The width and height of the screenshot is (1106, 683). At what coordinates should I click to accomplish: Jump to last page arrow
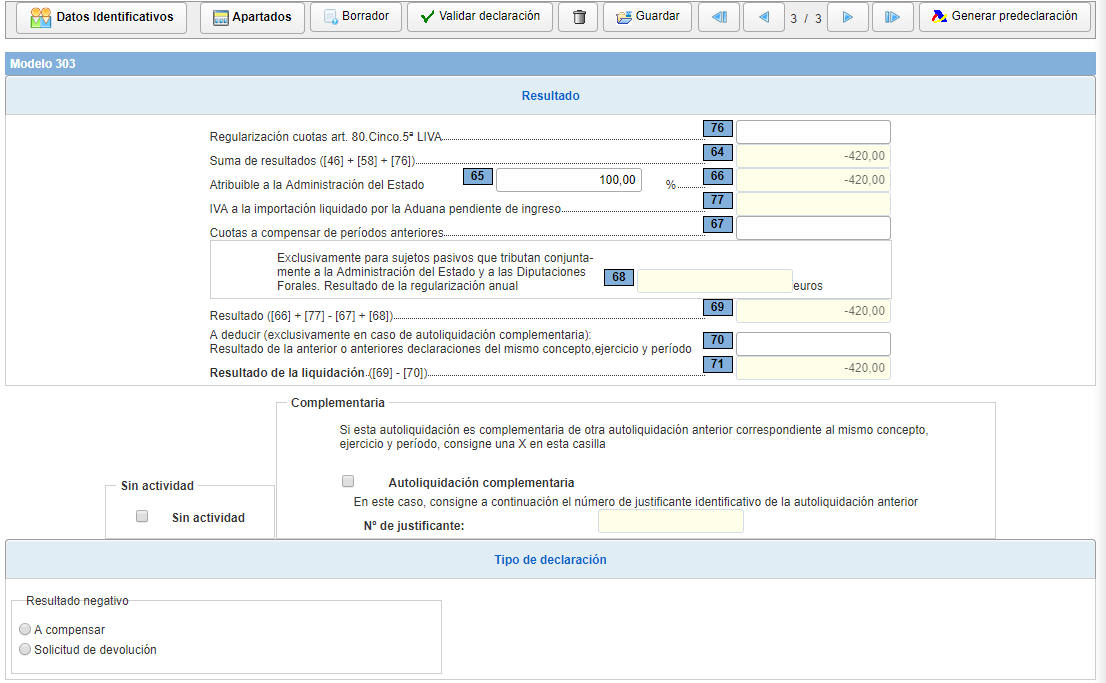coord(892,17)
